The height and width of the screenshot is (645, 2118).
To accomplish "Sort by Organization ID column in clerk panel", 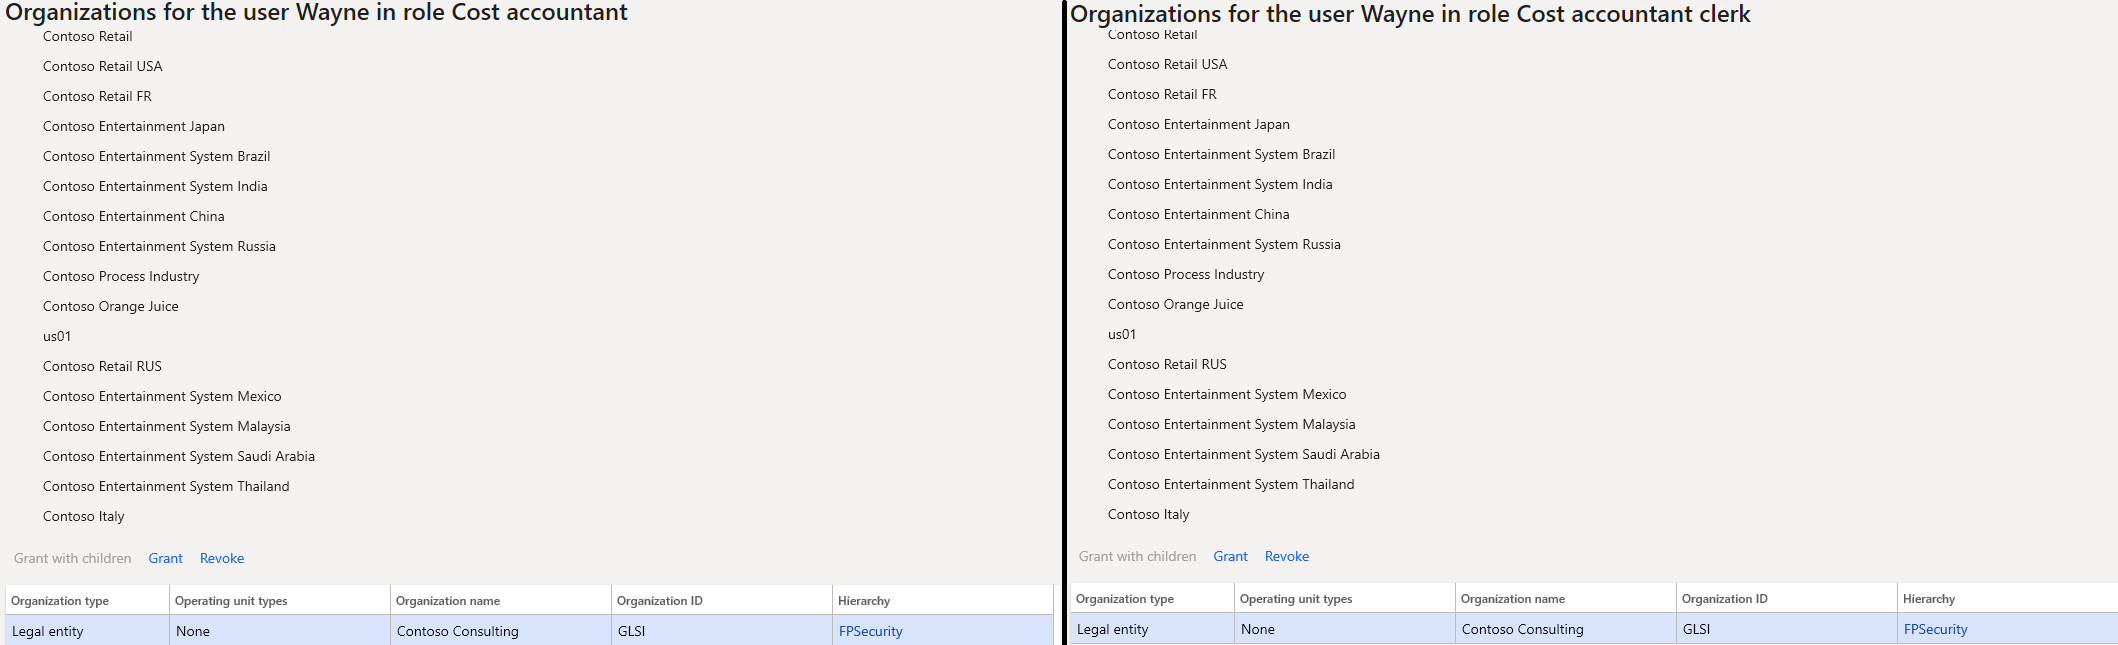I will 1787,598.
